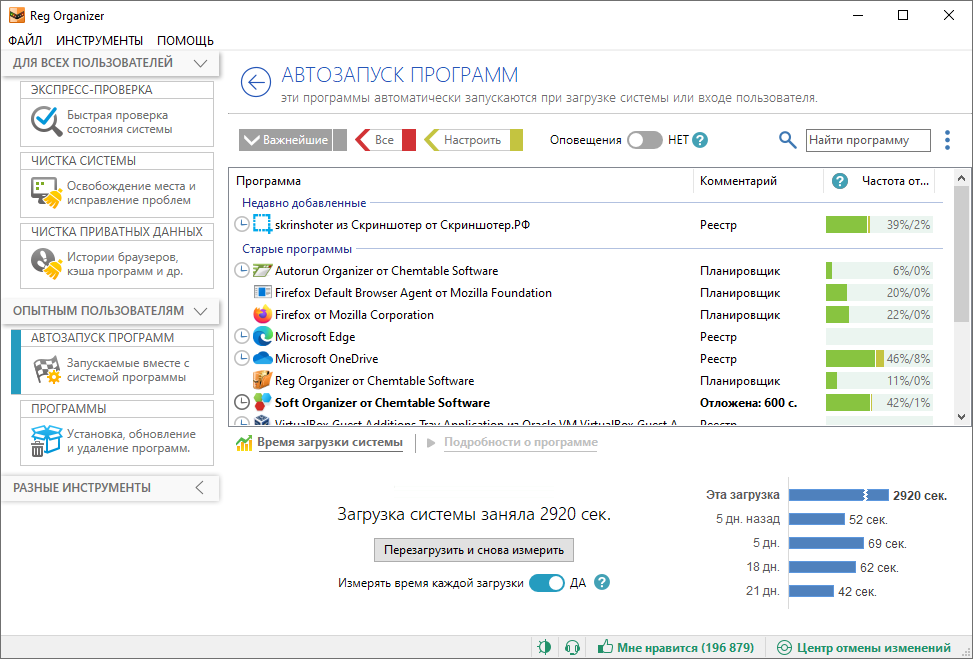
Task: Click the Экспресс-проверка magnifier icon
Action: point(45,122)
